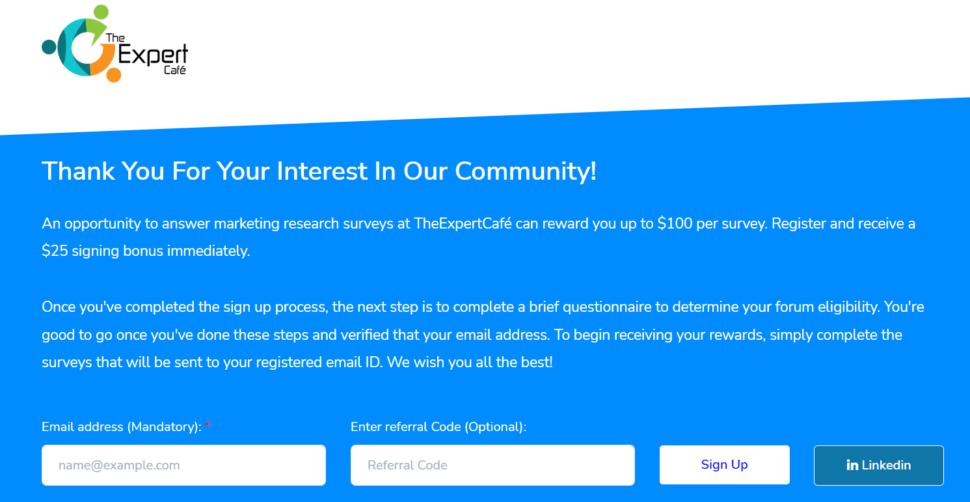Click the 'Enter referral Code (Optional)' label

click(438, 427)
